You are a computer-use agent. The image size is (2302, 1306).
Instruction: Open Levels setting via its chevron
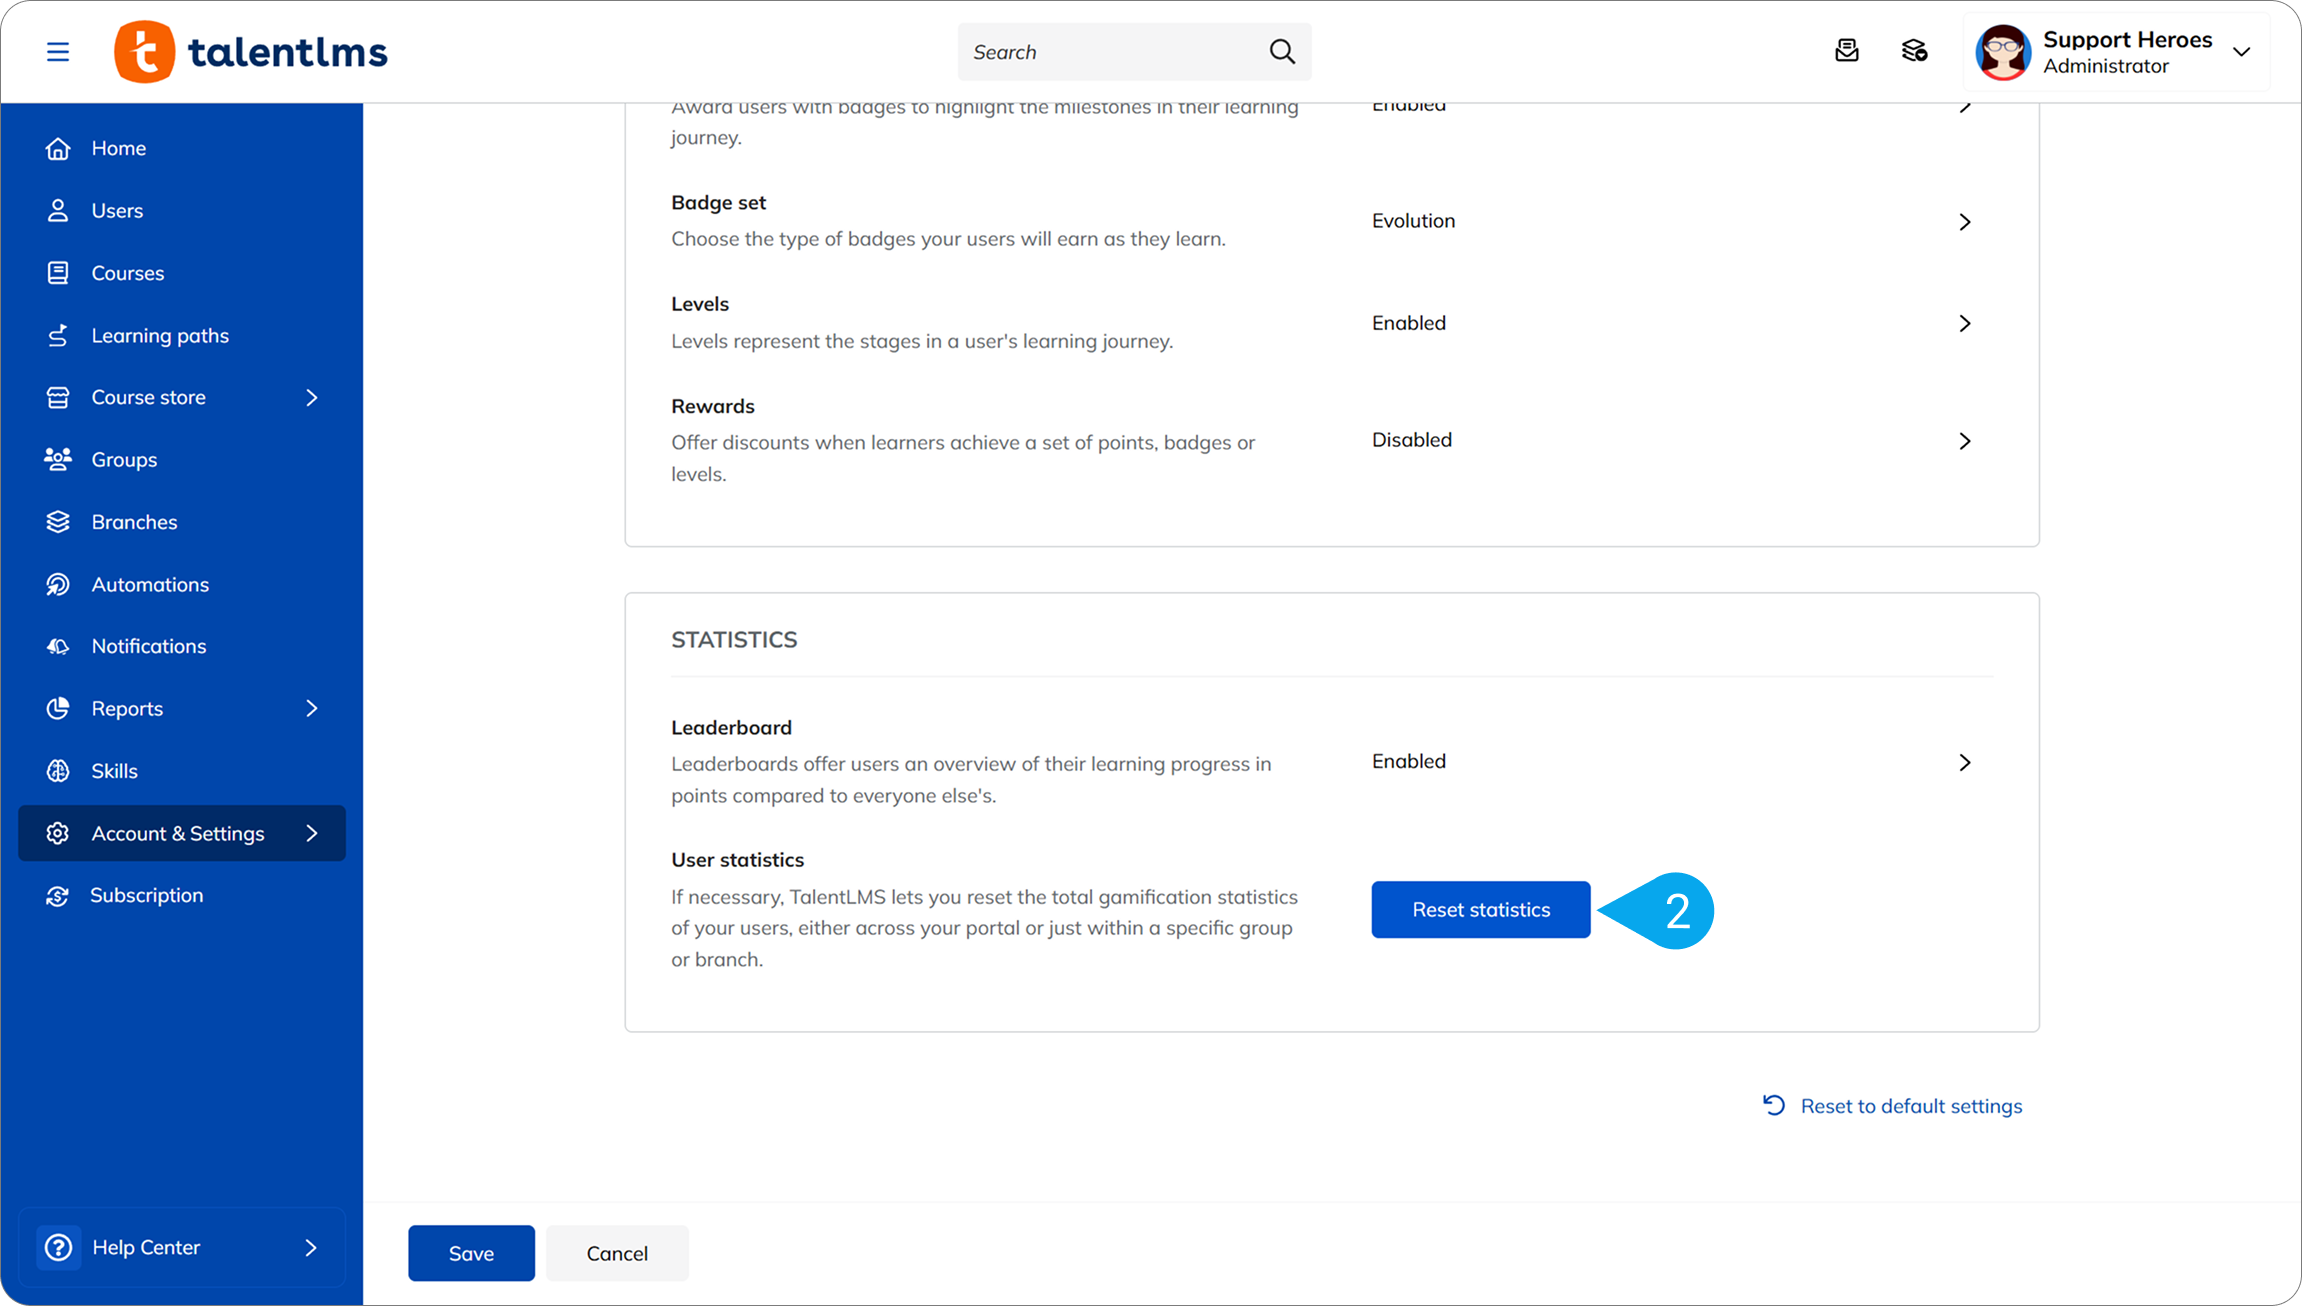pyautogui.click(x=1965, y=323)
